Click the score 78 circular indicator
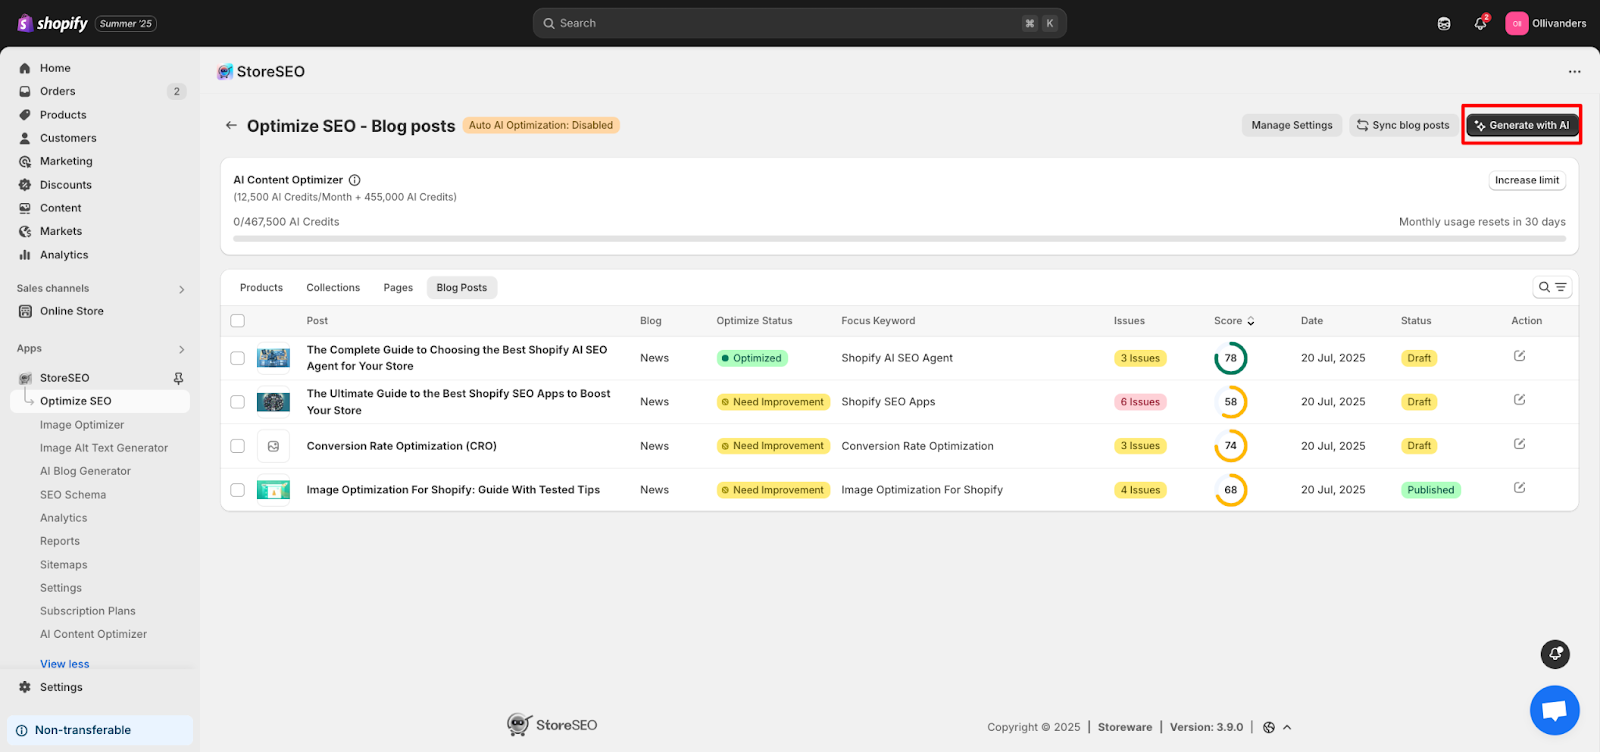The width and height of the screenshot is (1600, 752). [1231, 358]
